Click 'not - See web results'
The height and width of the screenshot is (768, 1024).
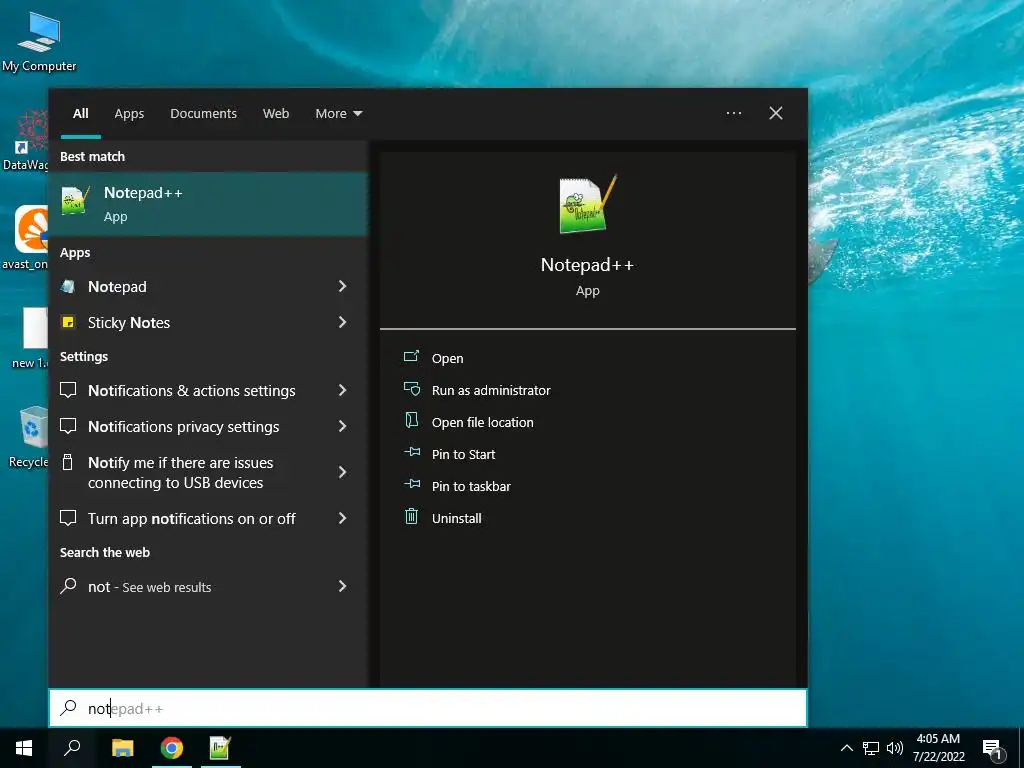[x=150, y=586]
